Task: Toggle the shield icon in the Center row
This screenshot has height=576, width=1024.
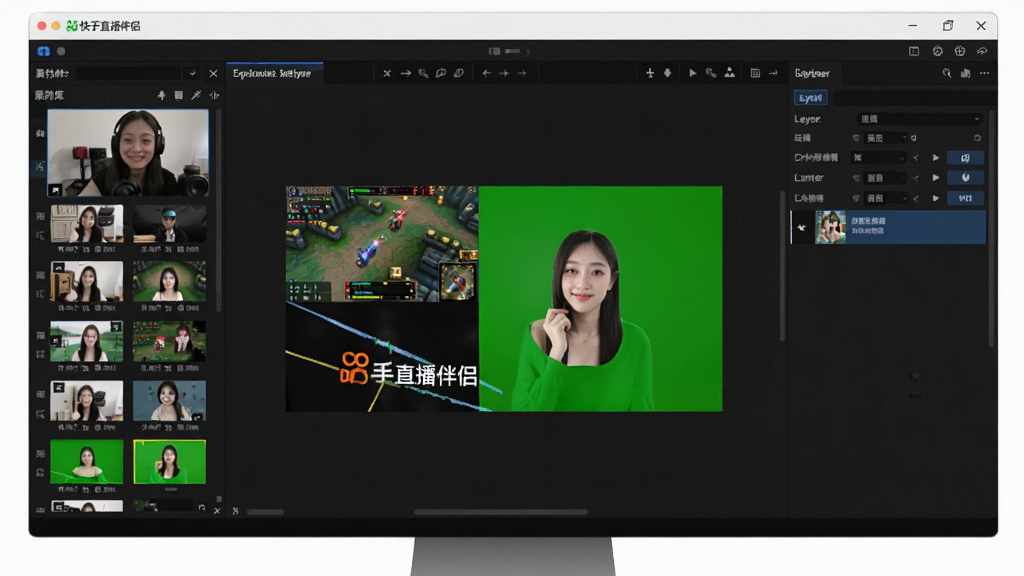Action: click(856, 178)
